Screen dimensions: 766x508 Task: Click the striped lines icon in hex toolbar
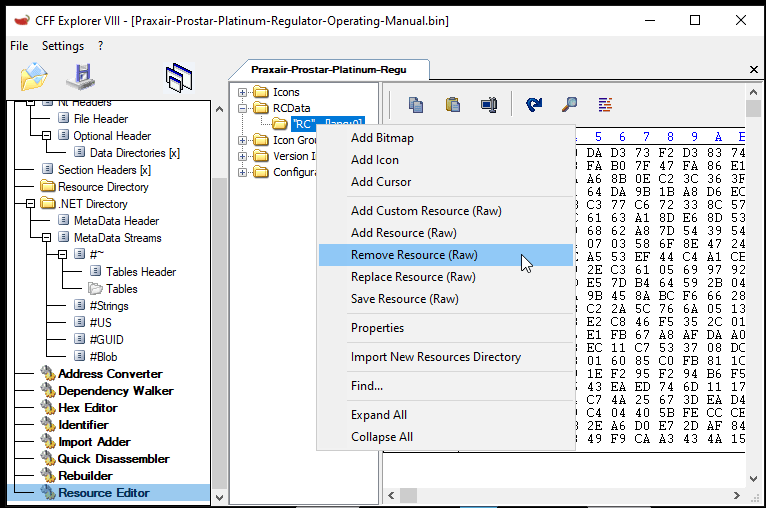tap(604, 104)
